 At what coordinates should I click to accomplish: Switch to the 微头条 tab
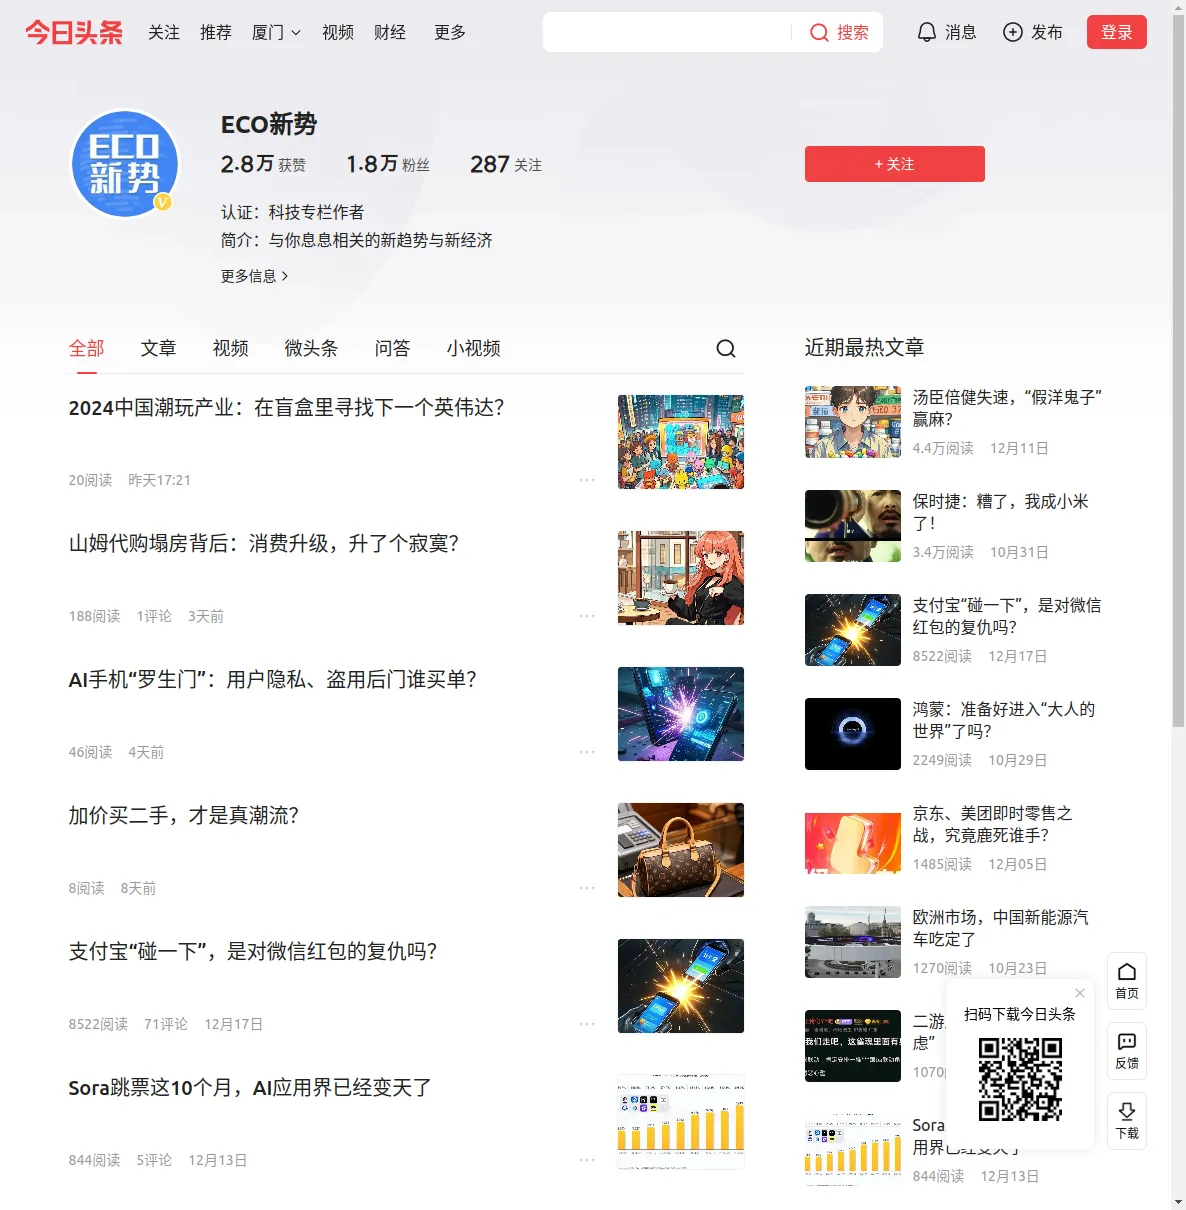coord(311,348)
